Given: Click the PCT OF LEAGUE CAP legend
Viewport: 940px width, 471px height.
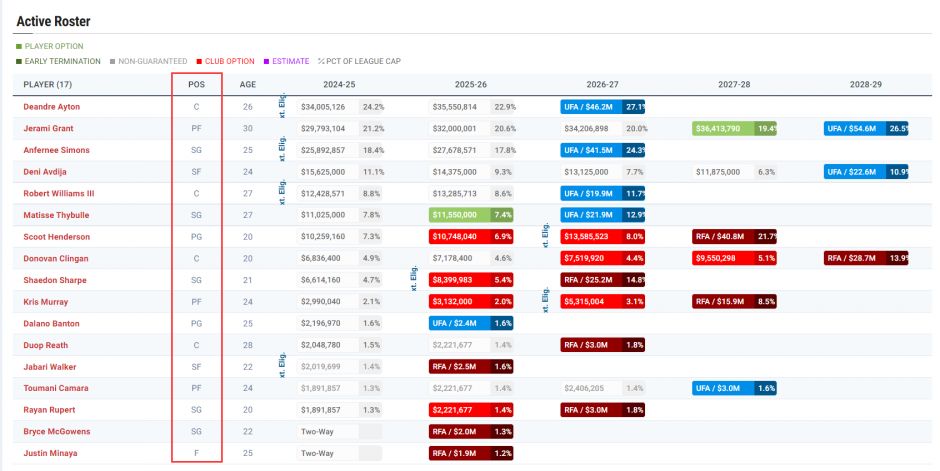Looking at the screenshot, I should pyautogui.click(x=359, y=61).
